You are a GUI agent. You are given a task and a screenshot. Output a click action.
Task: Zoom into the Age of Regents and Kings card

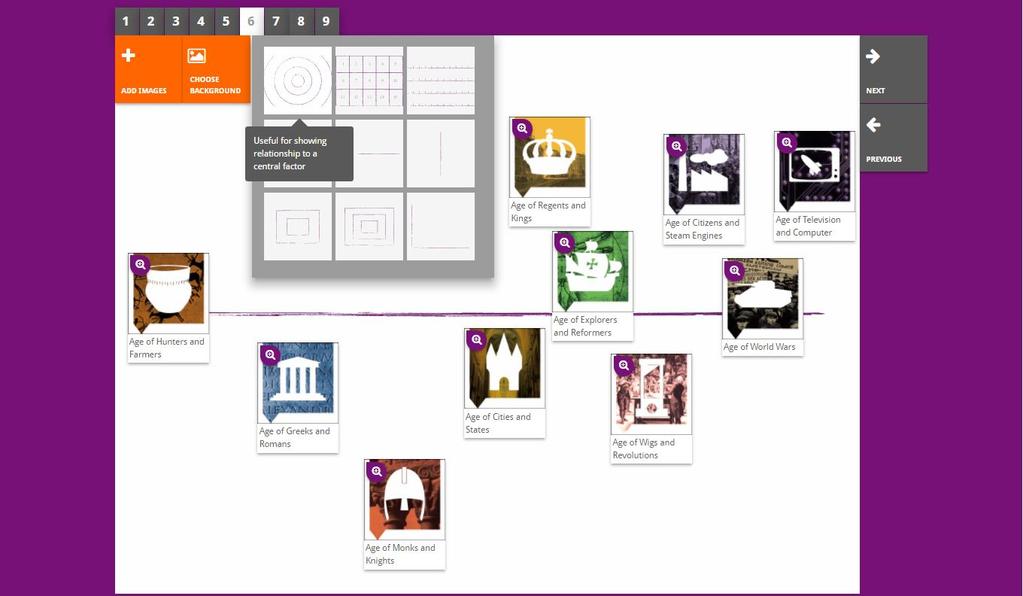[x=522, y=128]
